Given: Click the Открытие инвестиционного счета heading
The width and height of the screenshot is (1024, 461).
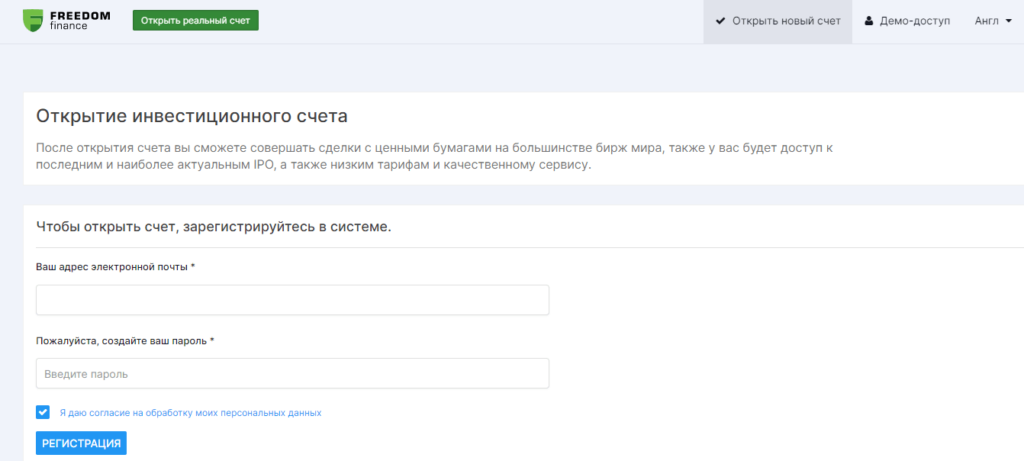Looking at the screenshot, I should click(x=192, y=116).
